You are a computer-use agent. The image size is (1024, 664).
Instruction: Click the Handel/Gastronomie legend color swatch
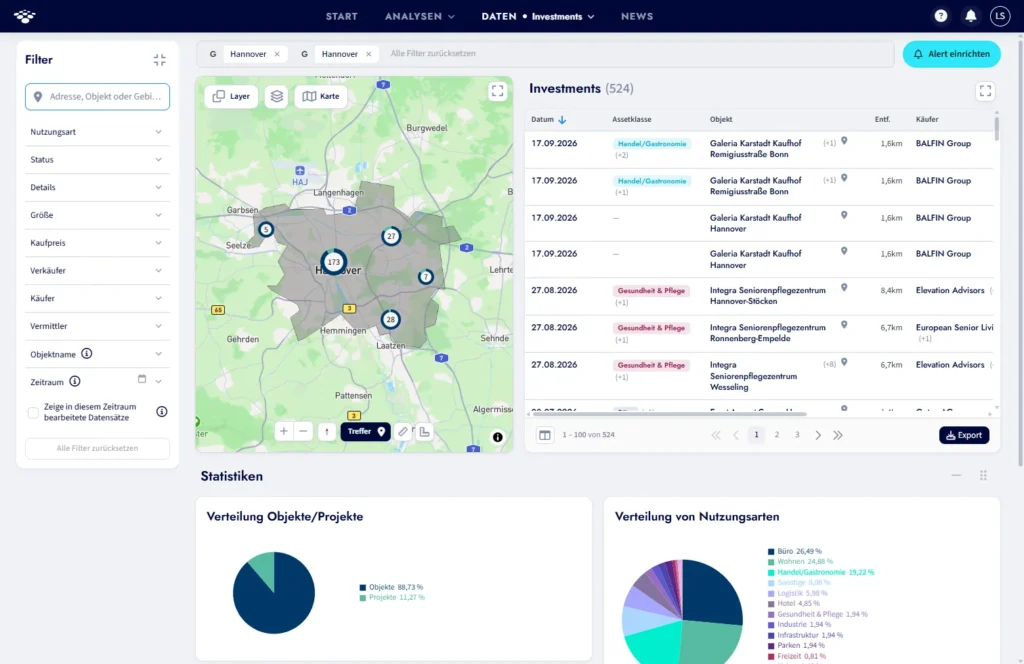coord(771,573)
